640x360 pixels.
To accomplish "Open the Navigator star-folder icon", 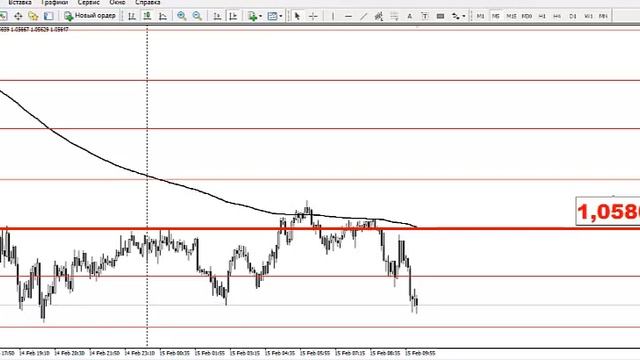I will [33, 16].
